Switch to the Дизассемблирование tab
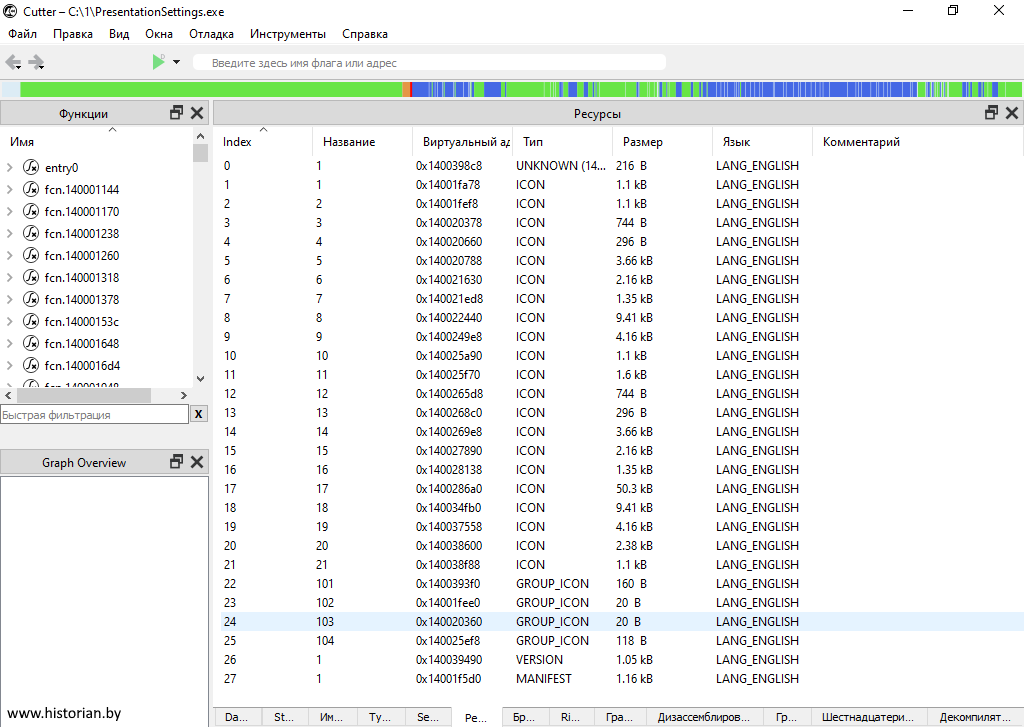The height and width of the screenshot is (727, 1024). 703,717
